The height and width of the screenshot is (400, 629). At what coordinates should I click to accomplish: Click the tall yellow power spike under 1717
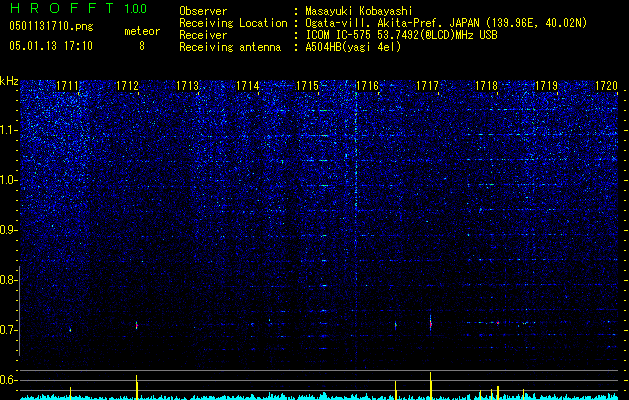pyautogui.click(x=430, y=386)
